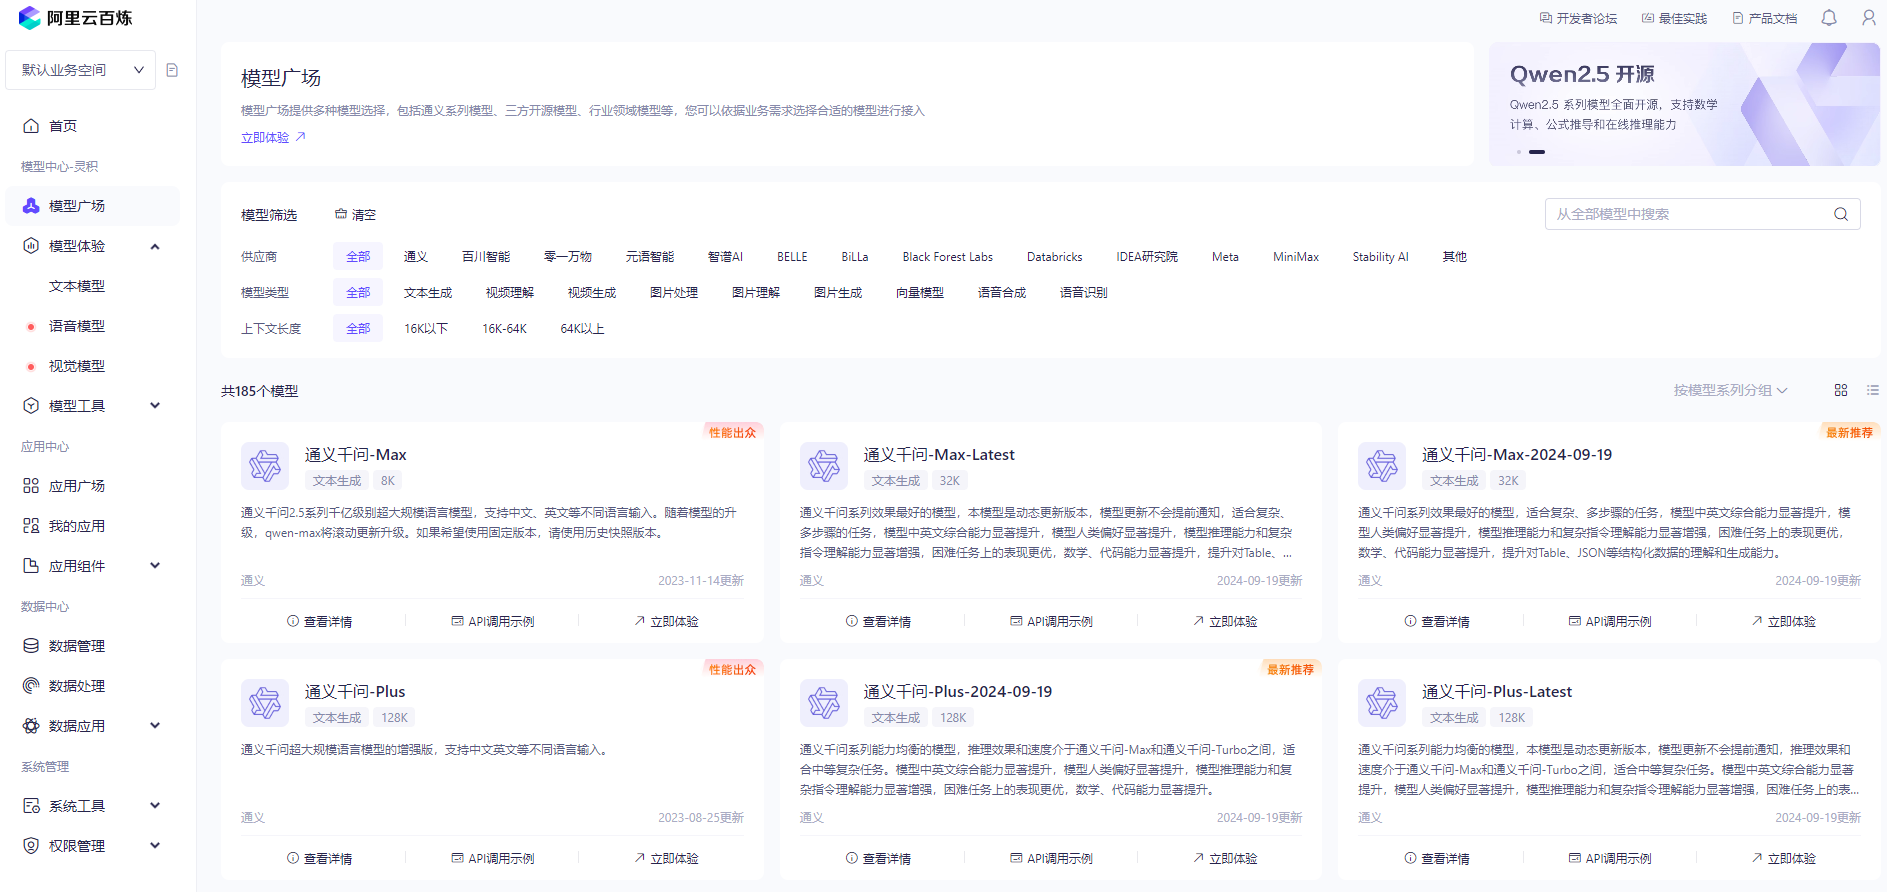The image size is (1887, 892).
Task: Click the 通义千问-Max model logo
Action: pos(265,466)
